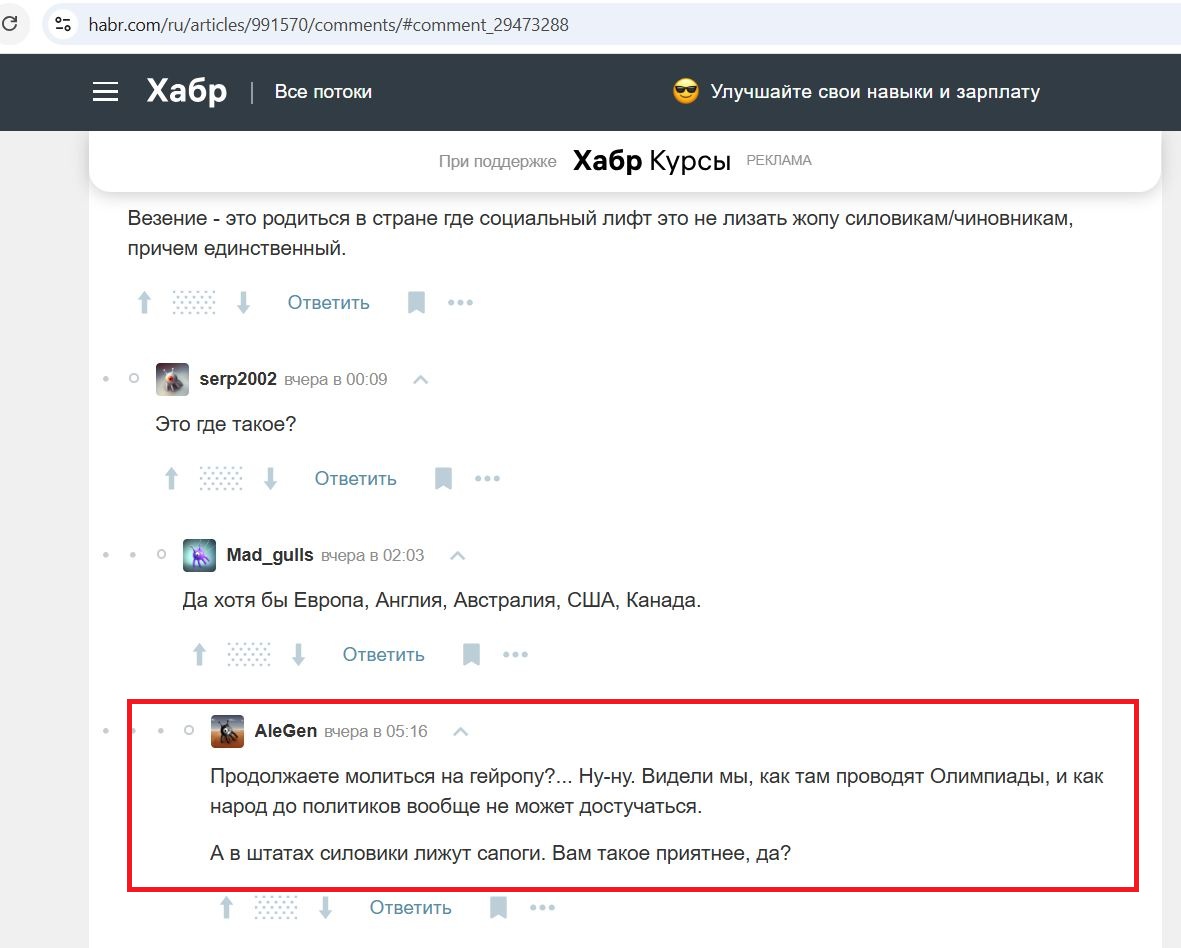Downvote the Mad_gulls comment
The image size is (1181, 948).
pos(298,655)
